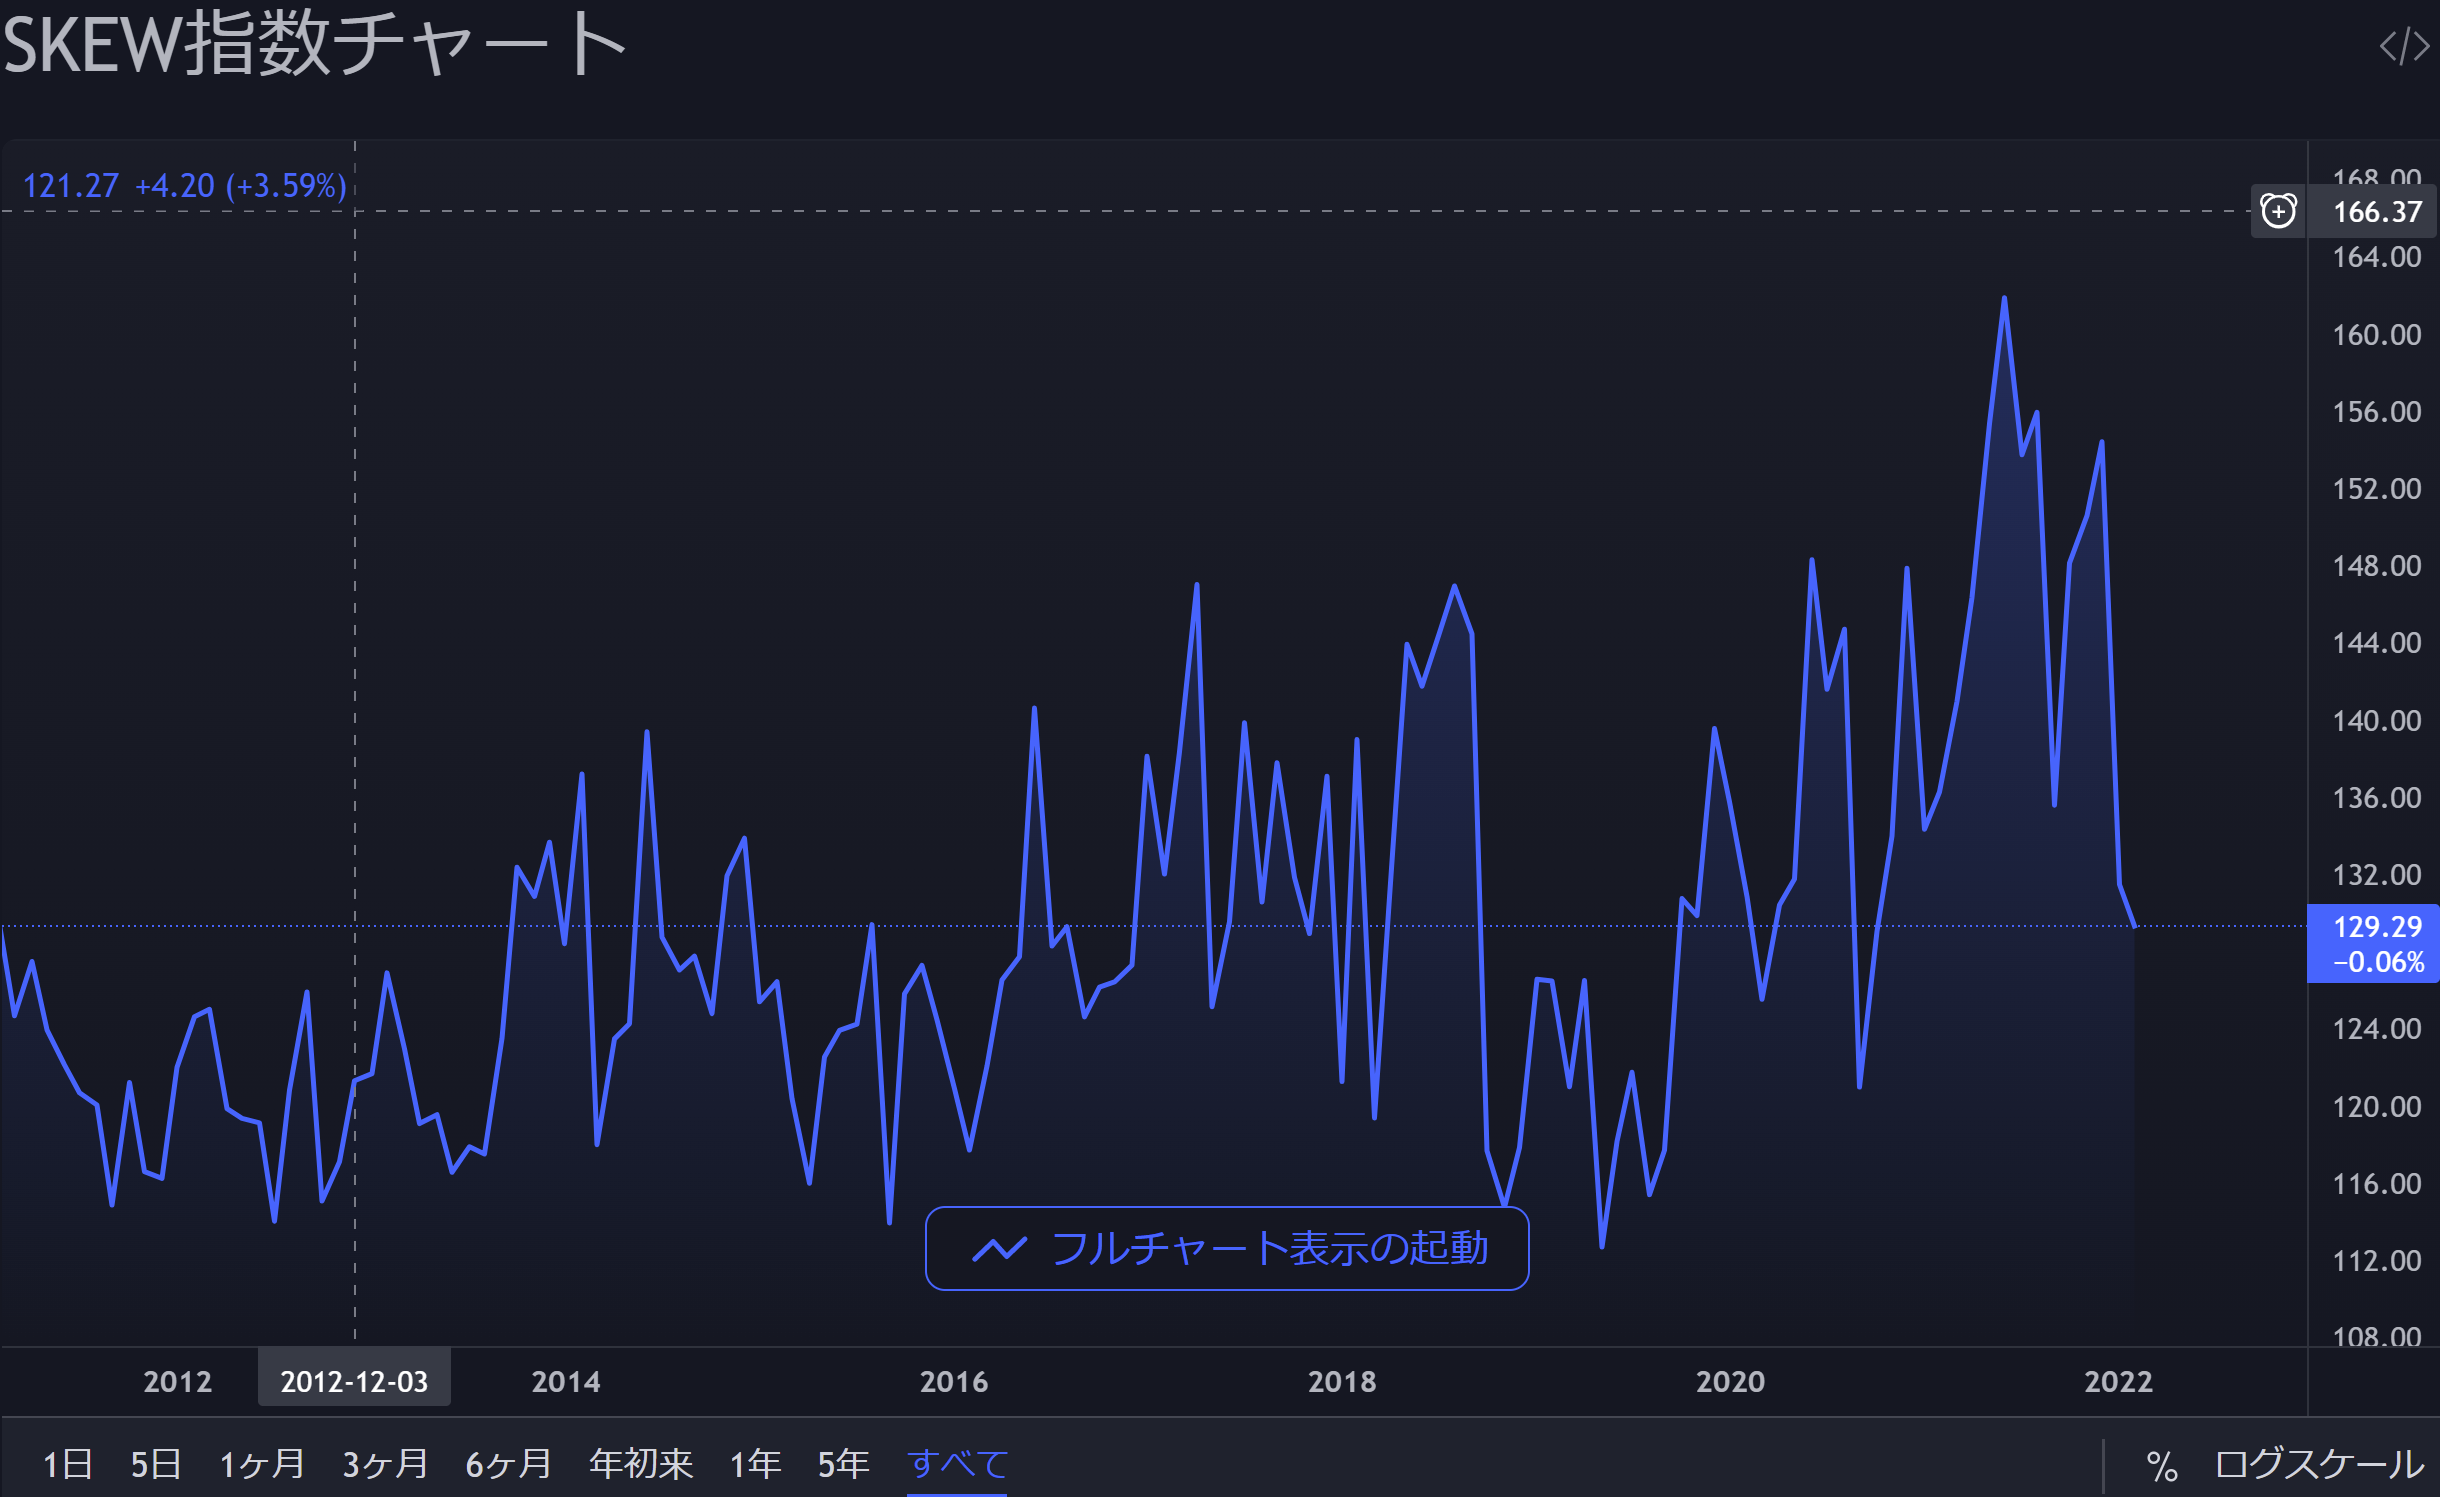Choose the 1年 range
The image size is (2440, 1497).
755,1464
